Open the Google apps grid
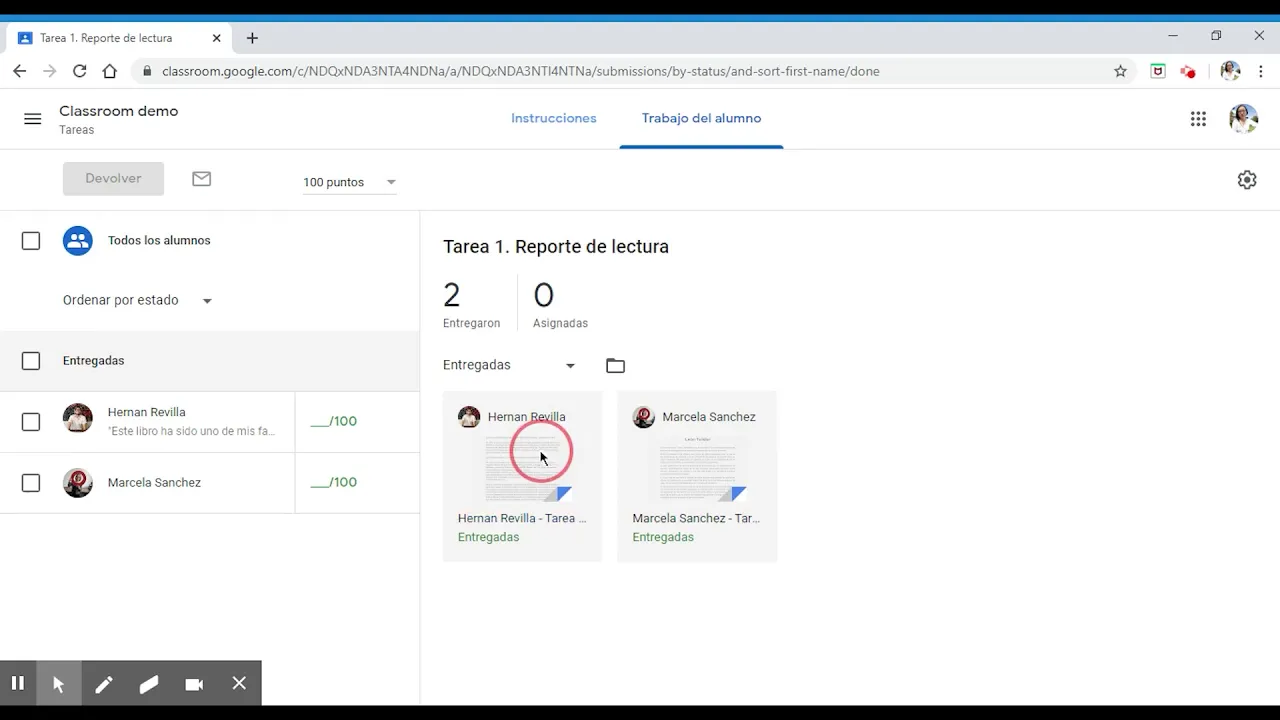The height and width of the screenshot is (720, 1280). [1198, 119]
